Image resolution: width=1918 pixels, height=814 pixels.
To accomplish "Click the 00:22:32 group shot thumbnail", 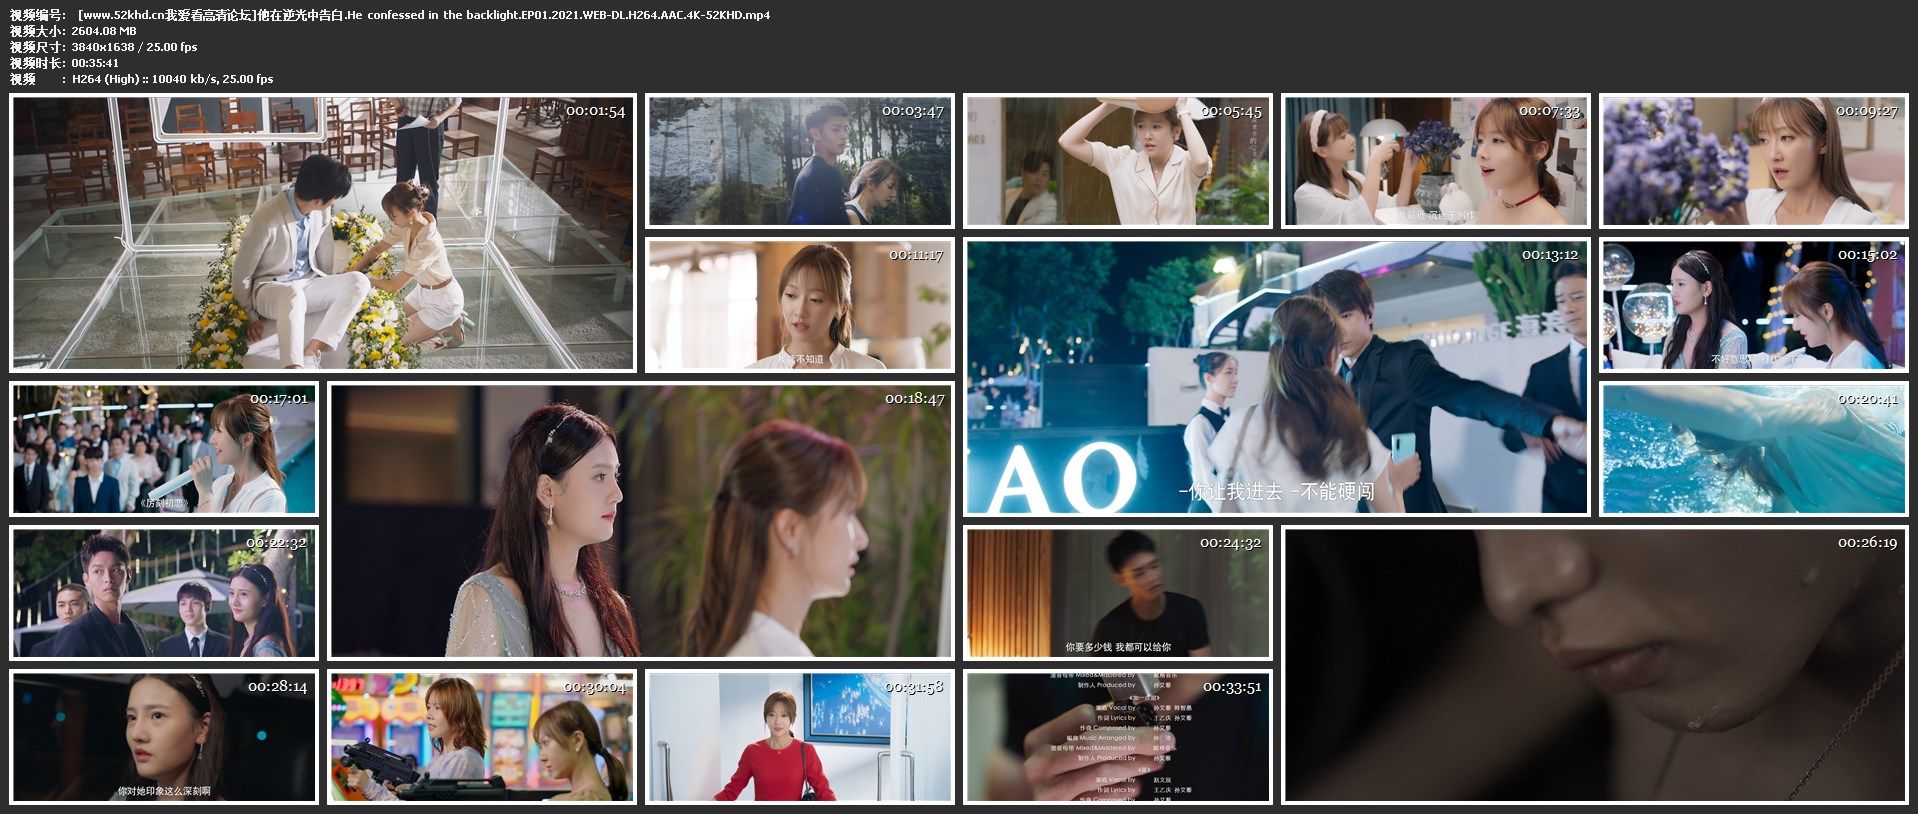I will point(164,593).
